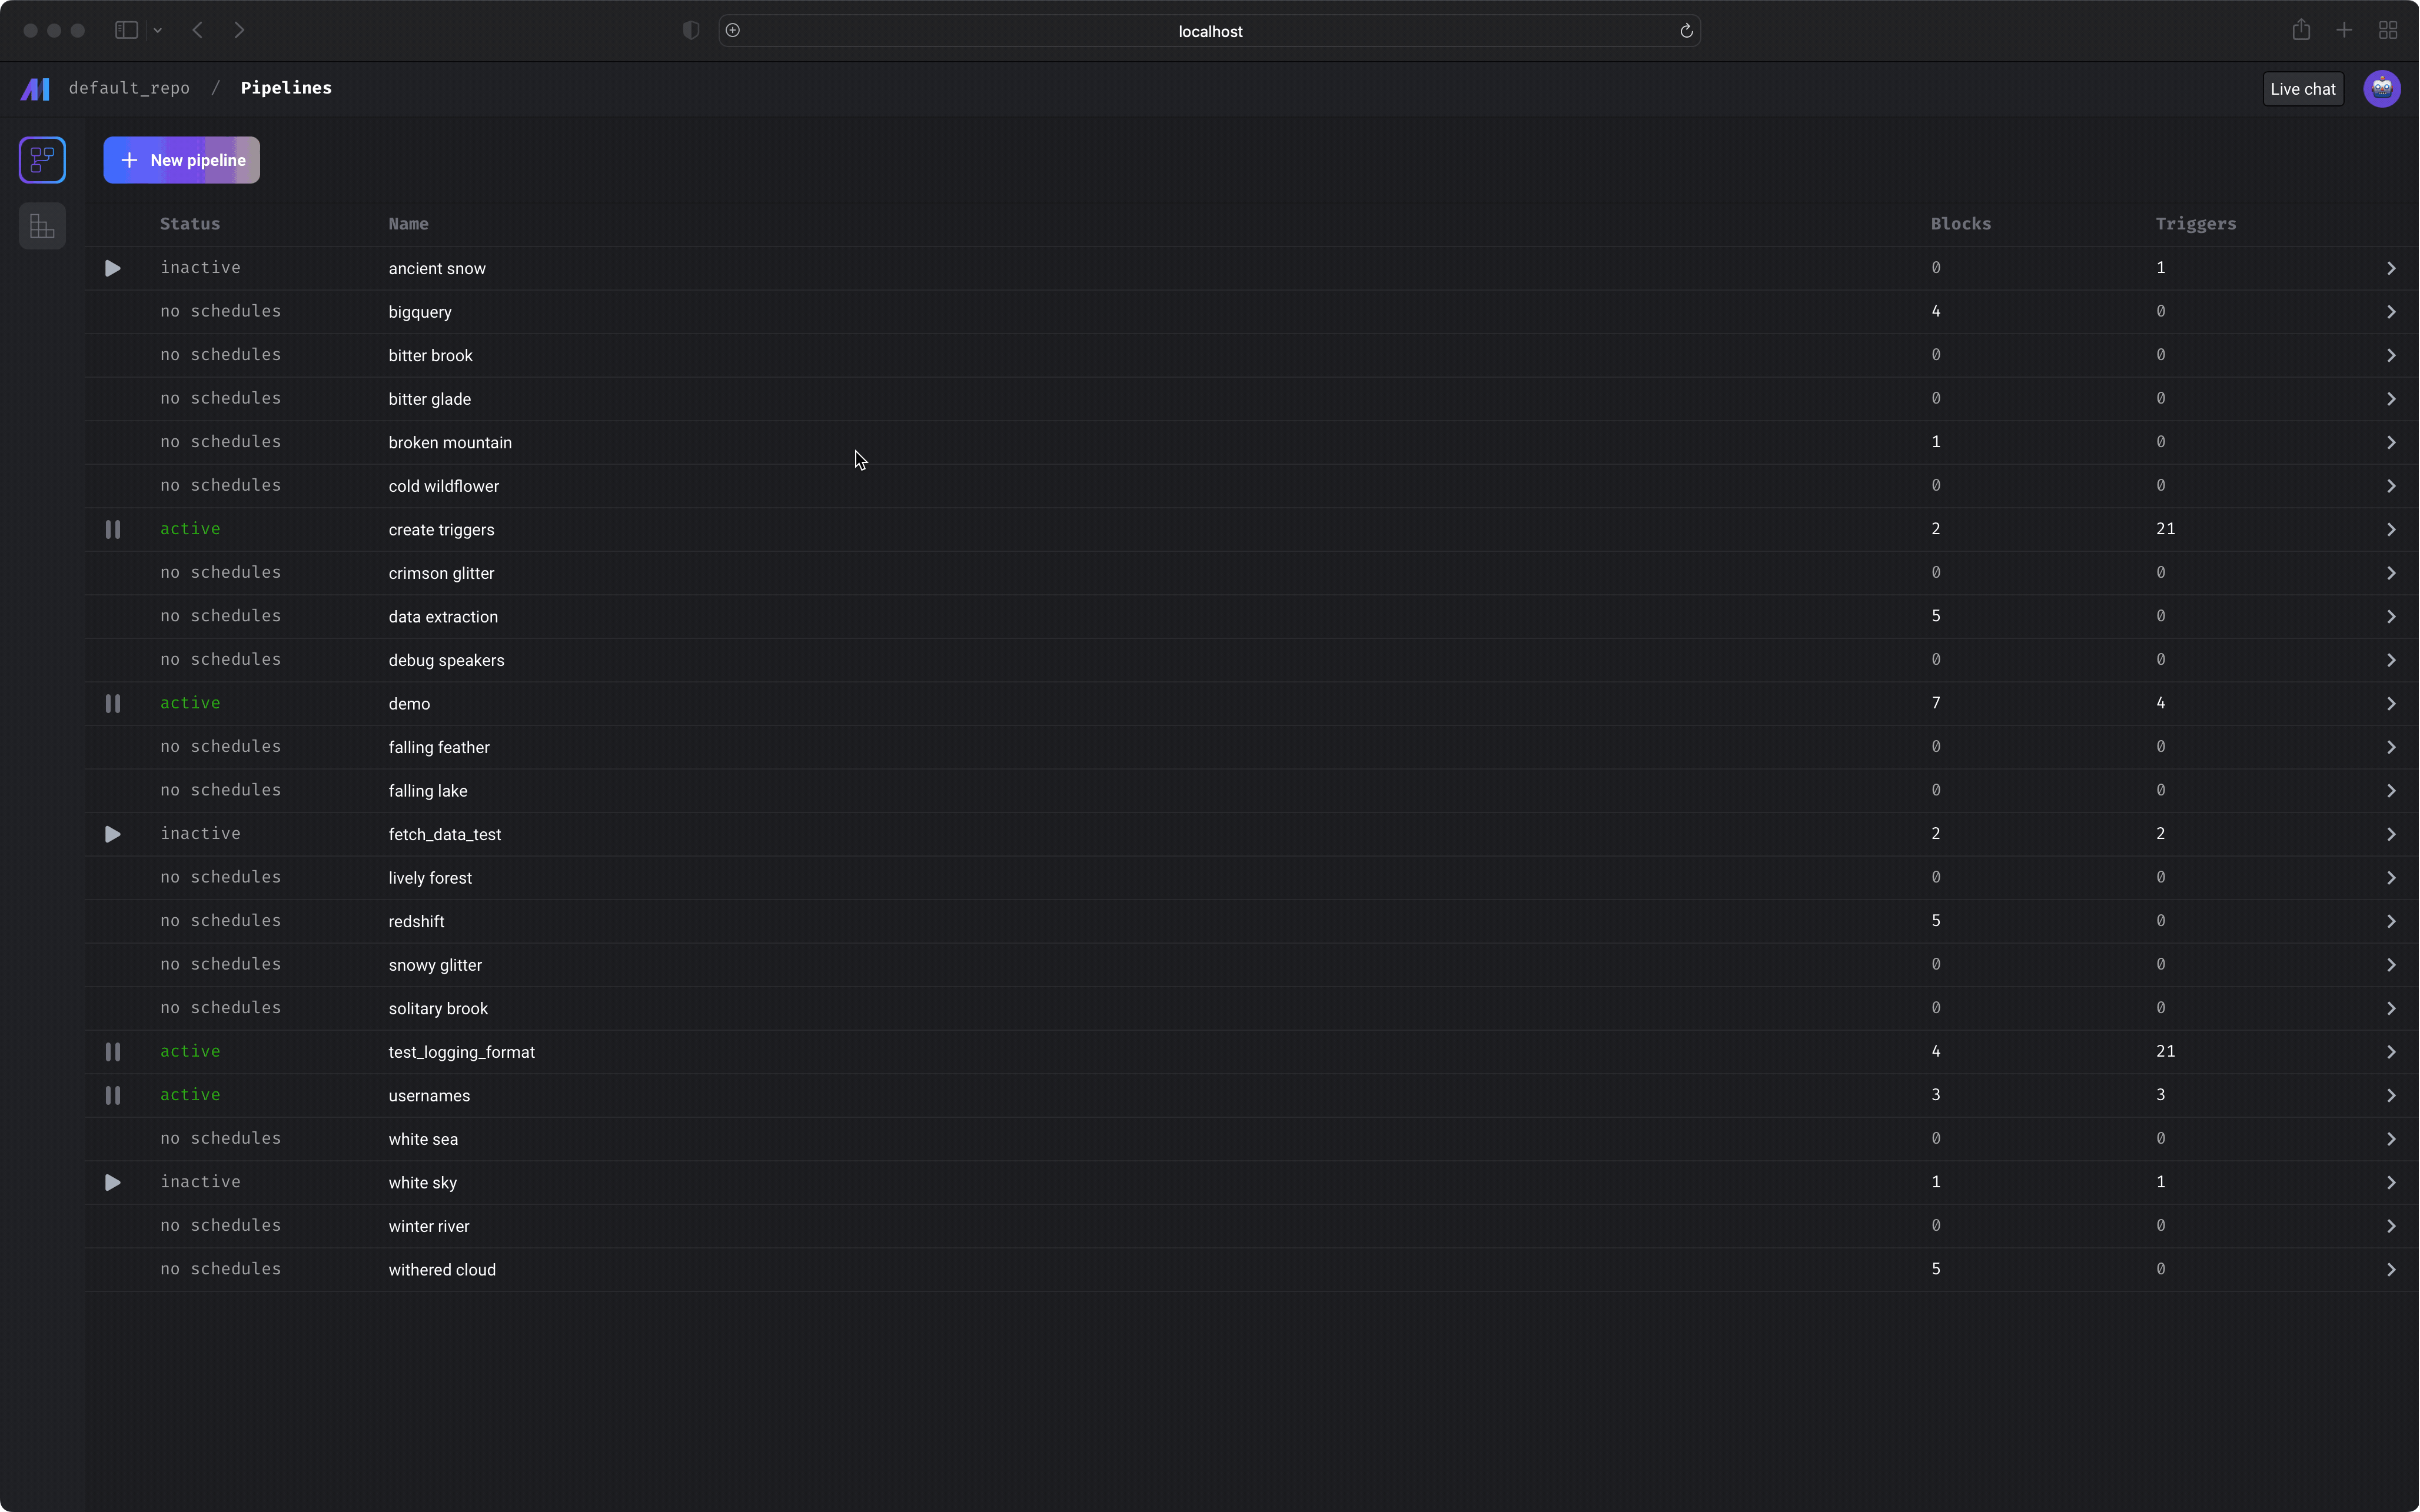
Task: Open the blocks grid sidebar icon
Action: coord(42,226)
